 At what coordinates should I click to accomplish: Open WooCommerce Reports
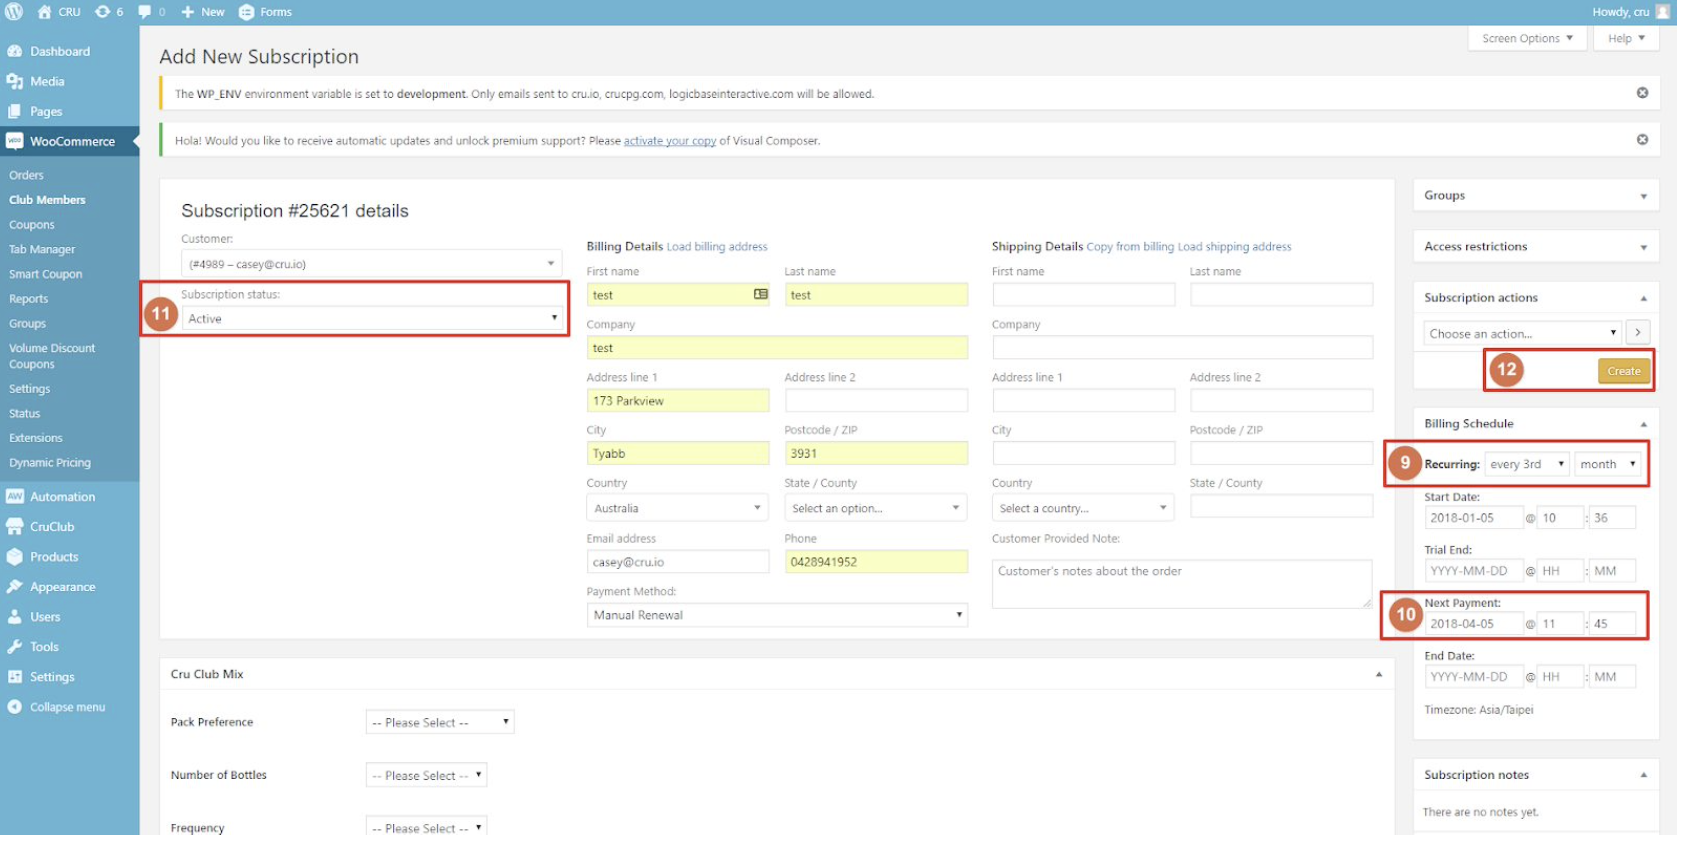click(29, 299)
